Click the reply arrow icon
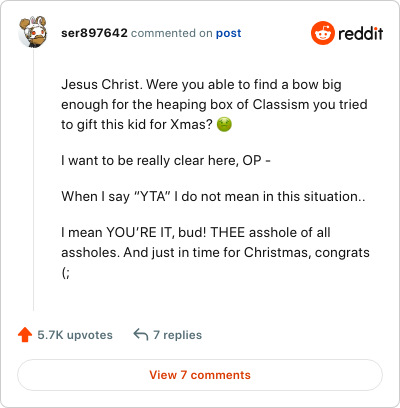 pyautogui.click(x=141, y=334)
